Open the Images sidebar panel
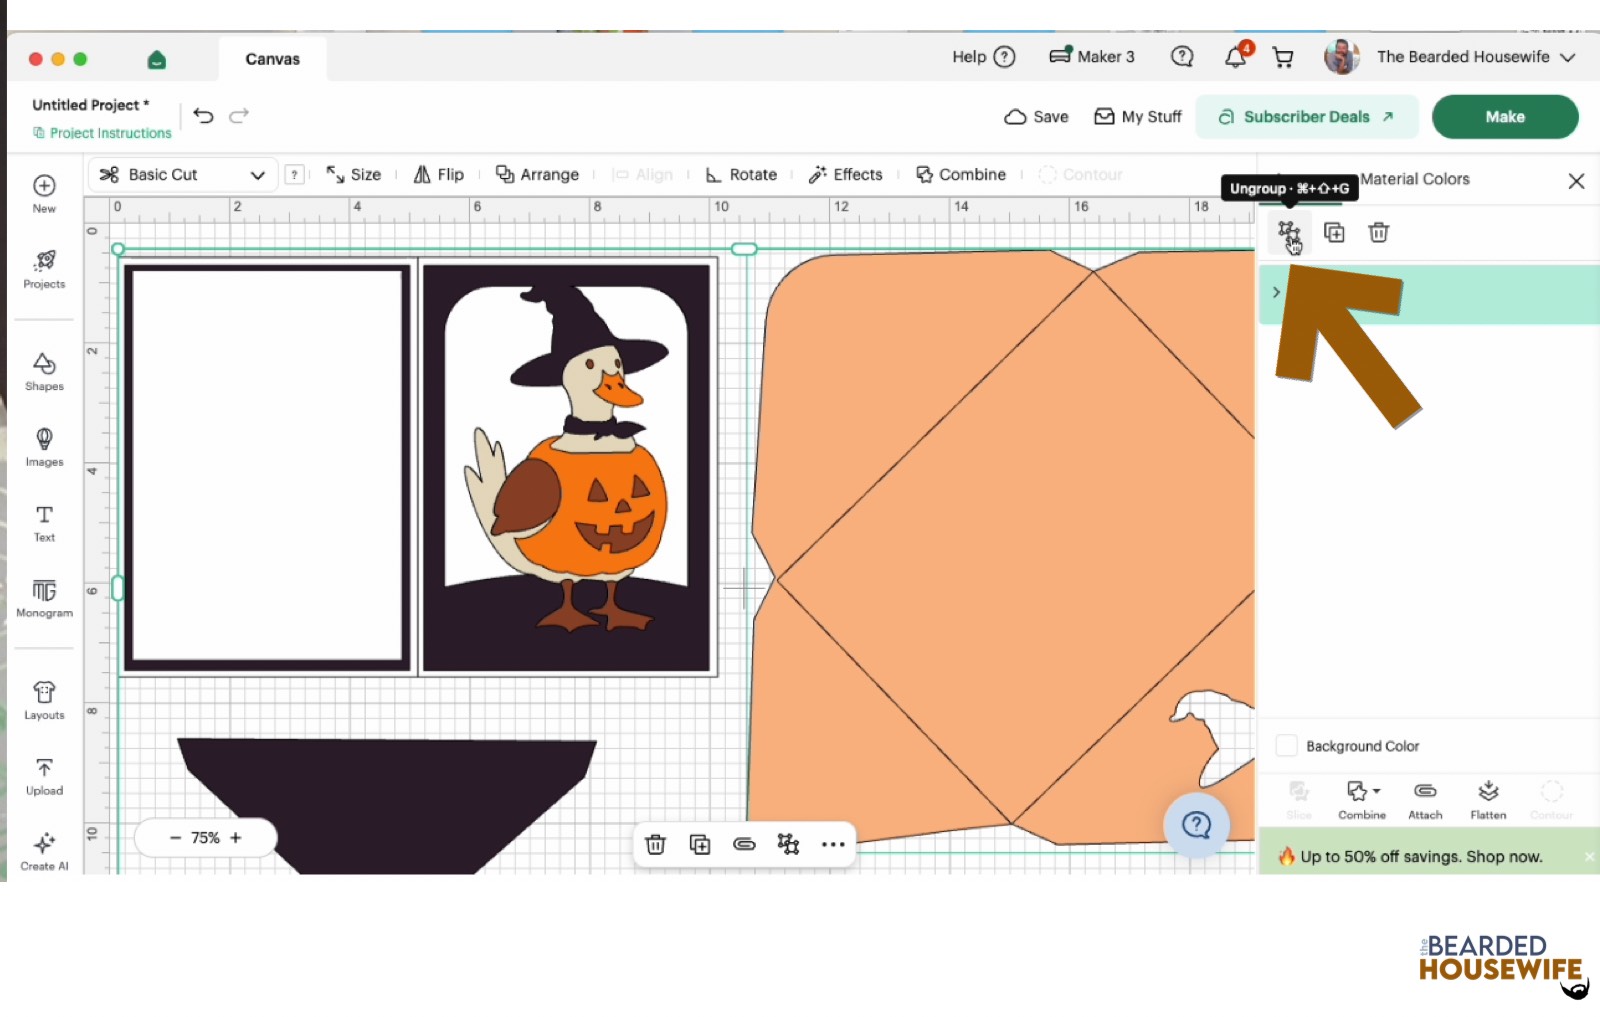This screenshot has width=1600, height=1017. click(44, 447)
